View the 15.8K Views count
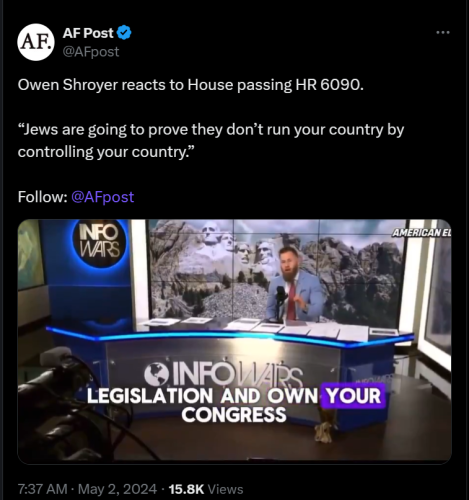The width and height of the screenshot is (469, 500). 206,489
